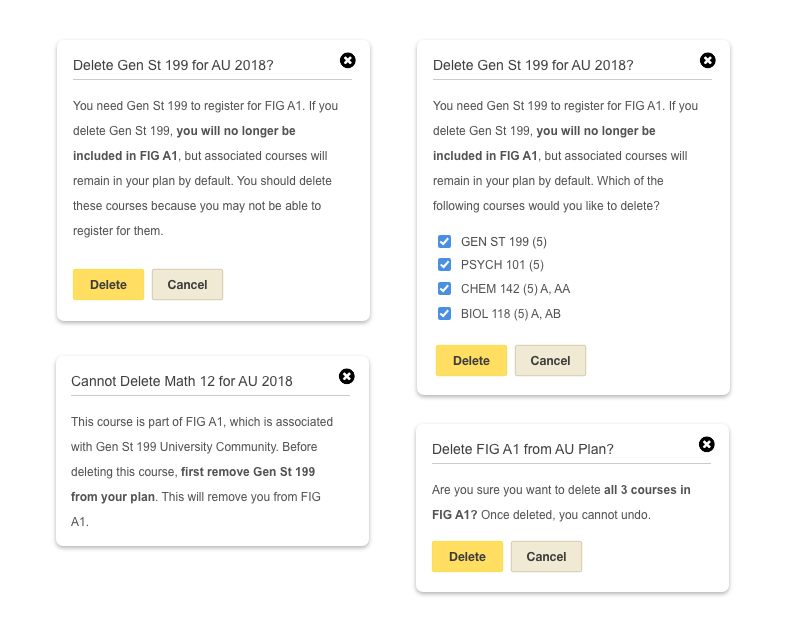Screen dimensions: 786x632
Task: Uncheck the GEN ST 199 (5) checkbox
Action: (444, 241)
